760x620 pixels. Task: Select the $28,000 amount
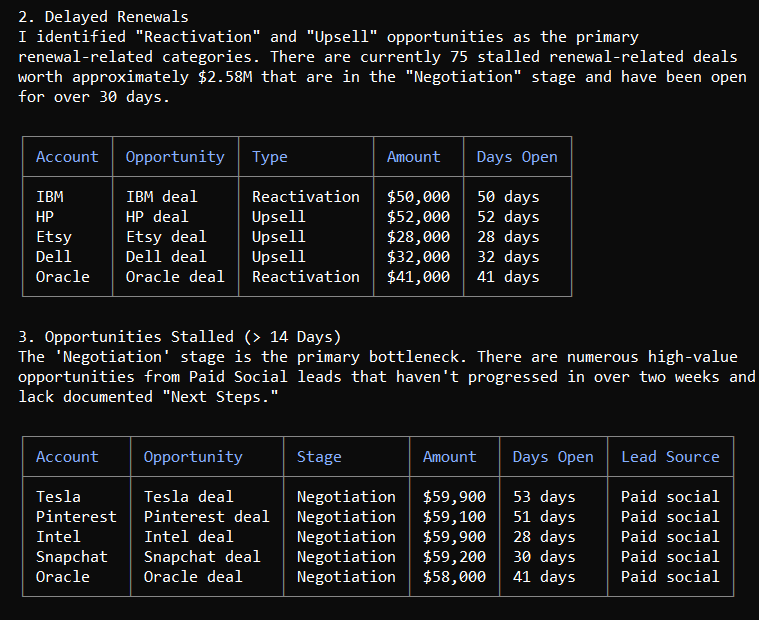tap(418, 237)
